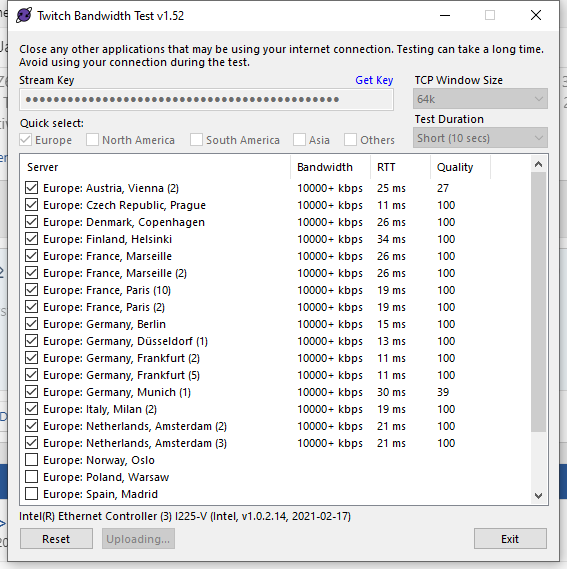Screen dimensions: 567x569
Task: Select France, Paris (2) row text
Action: (104, 307)
